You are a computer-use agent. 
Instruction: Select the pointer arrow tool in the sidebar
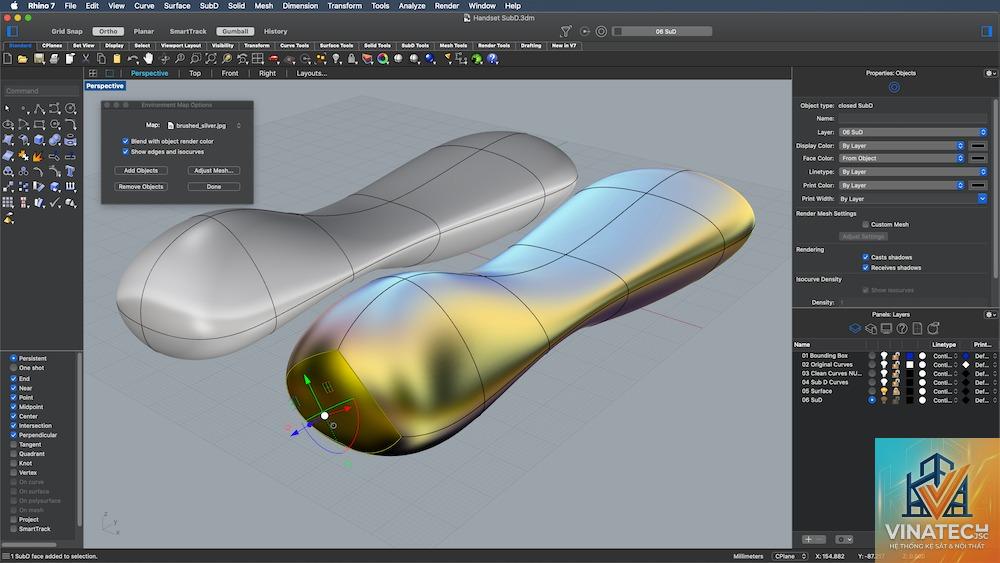(x=7, y=108)
